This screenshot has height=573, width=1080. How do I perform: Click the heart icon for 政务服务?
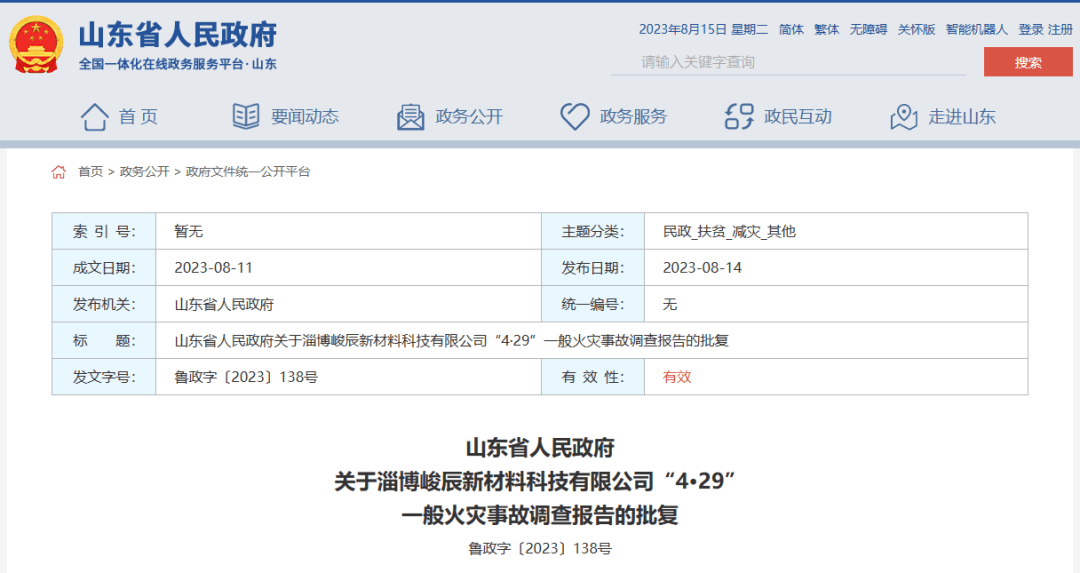pos(574,117)
